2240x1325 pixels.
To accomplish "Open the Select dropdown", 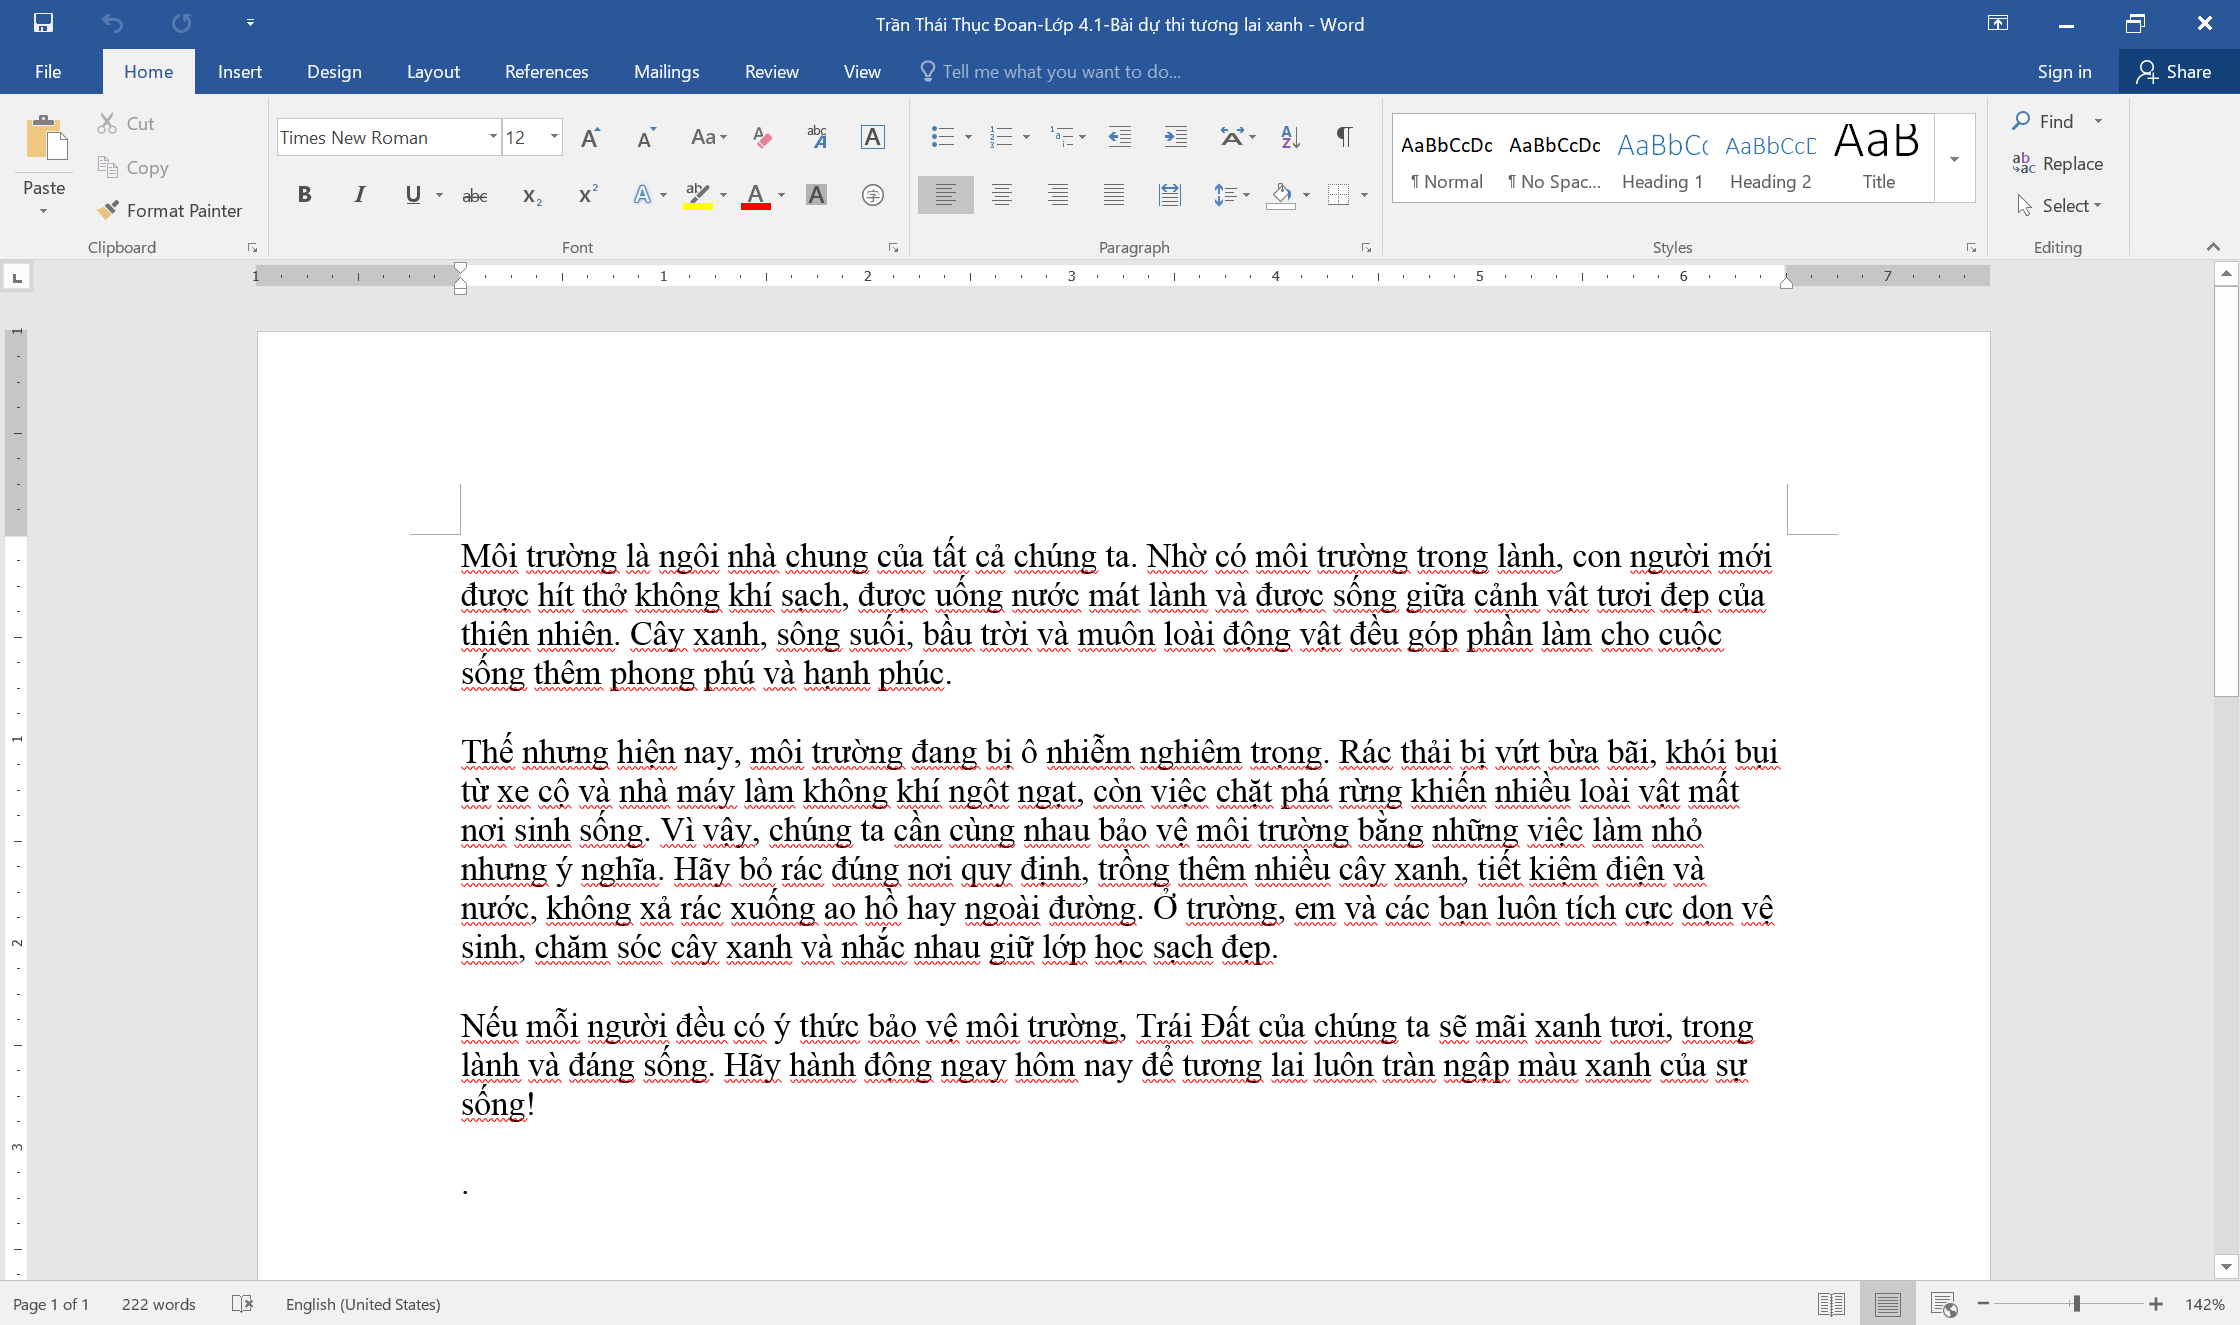I will [x=2061, y=205].
